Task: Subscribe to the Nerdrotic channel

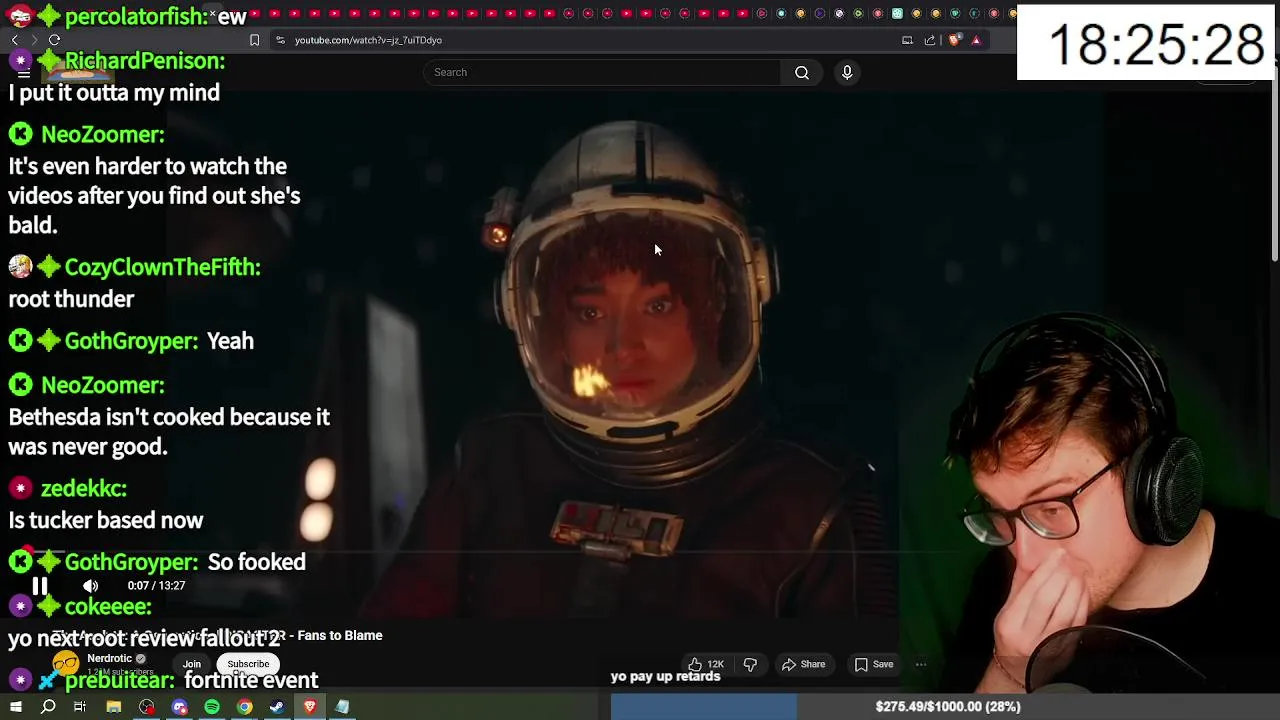Action: tap(248, 664)
